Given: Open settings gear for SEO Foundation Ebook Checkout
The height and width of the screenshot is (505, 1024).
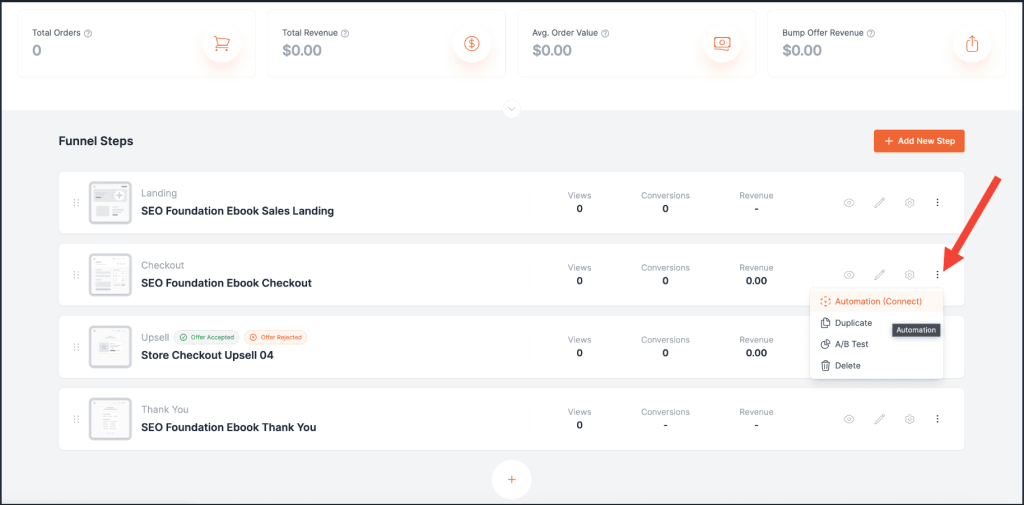Looking at the screenshot, I should click(910, 275).
